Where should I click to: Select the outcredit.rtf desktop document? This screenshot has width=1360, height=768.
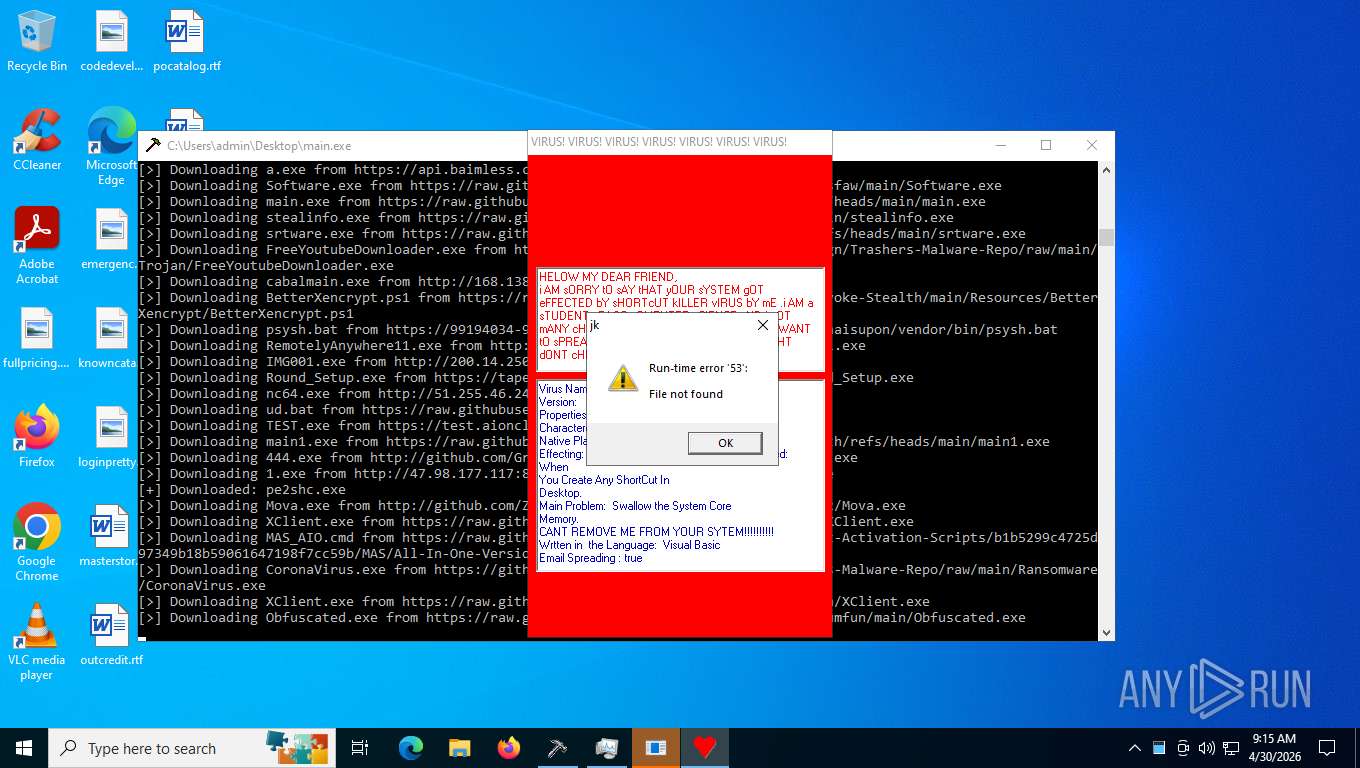(x=111, y=635)
